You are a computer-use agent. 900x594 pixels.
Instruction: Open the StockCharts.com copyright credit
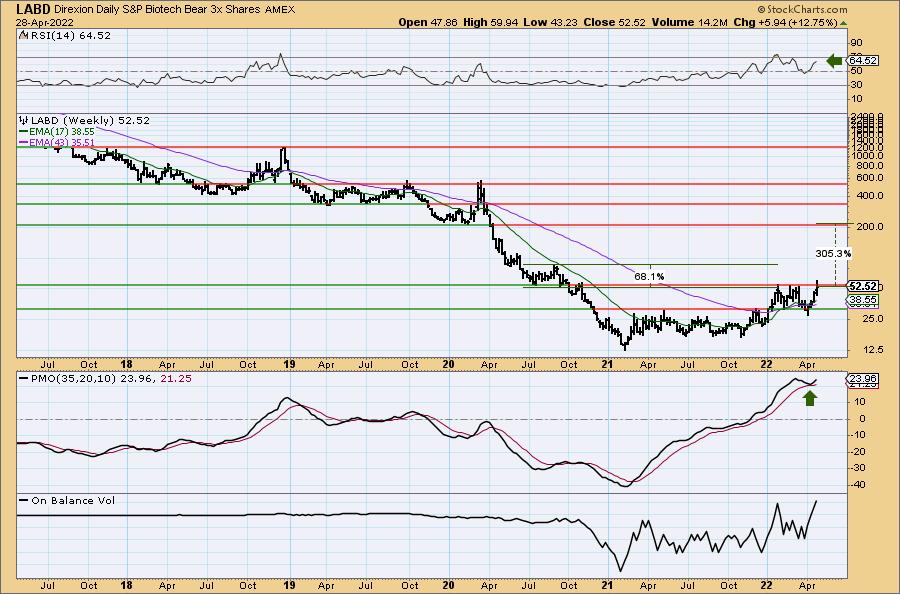(802, 9)
